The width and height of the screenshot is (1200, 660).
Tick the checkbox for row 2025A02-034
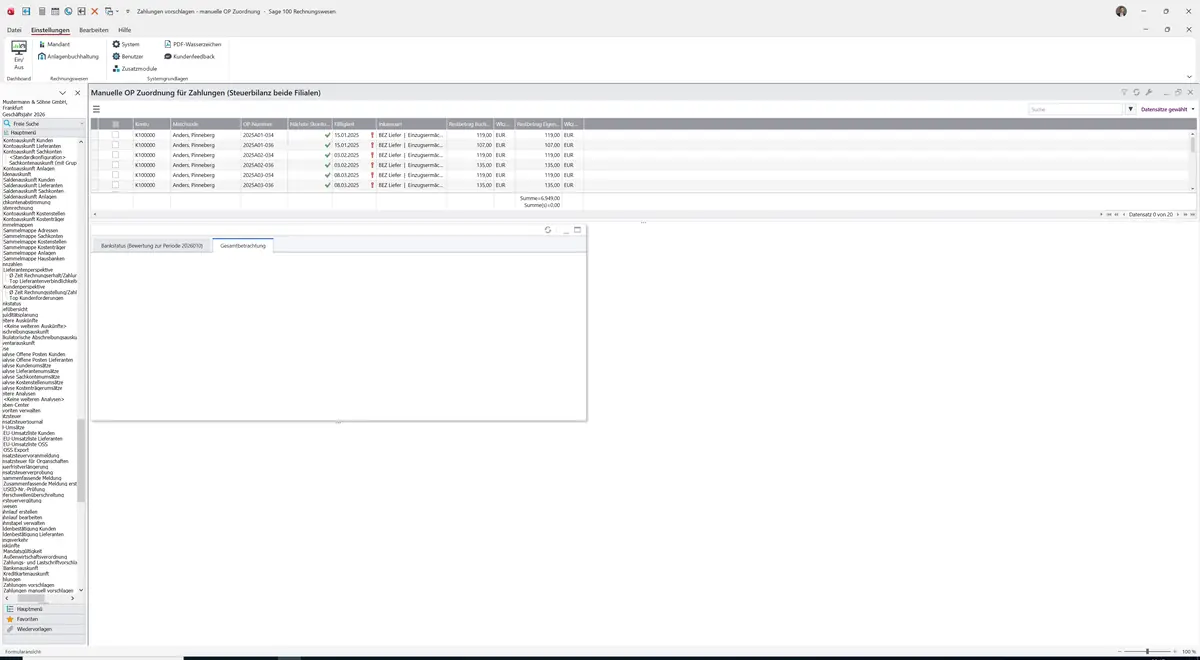[x=115, y=155]
